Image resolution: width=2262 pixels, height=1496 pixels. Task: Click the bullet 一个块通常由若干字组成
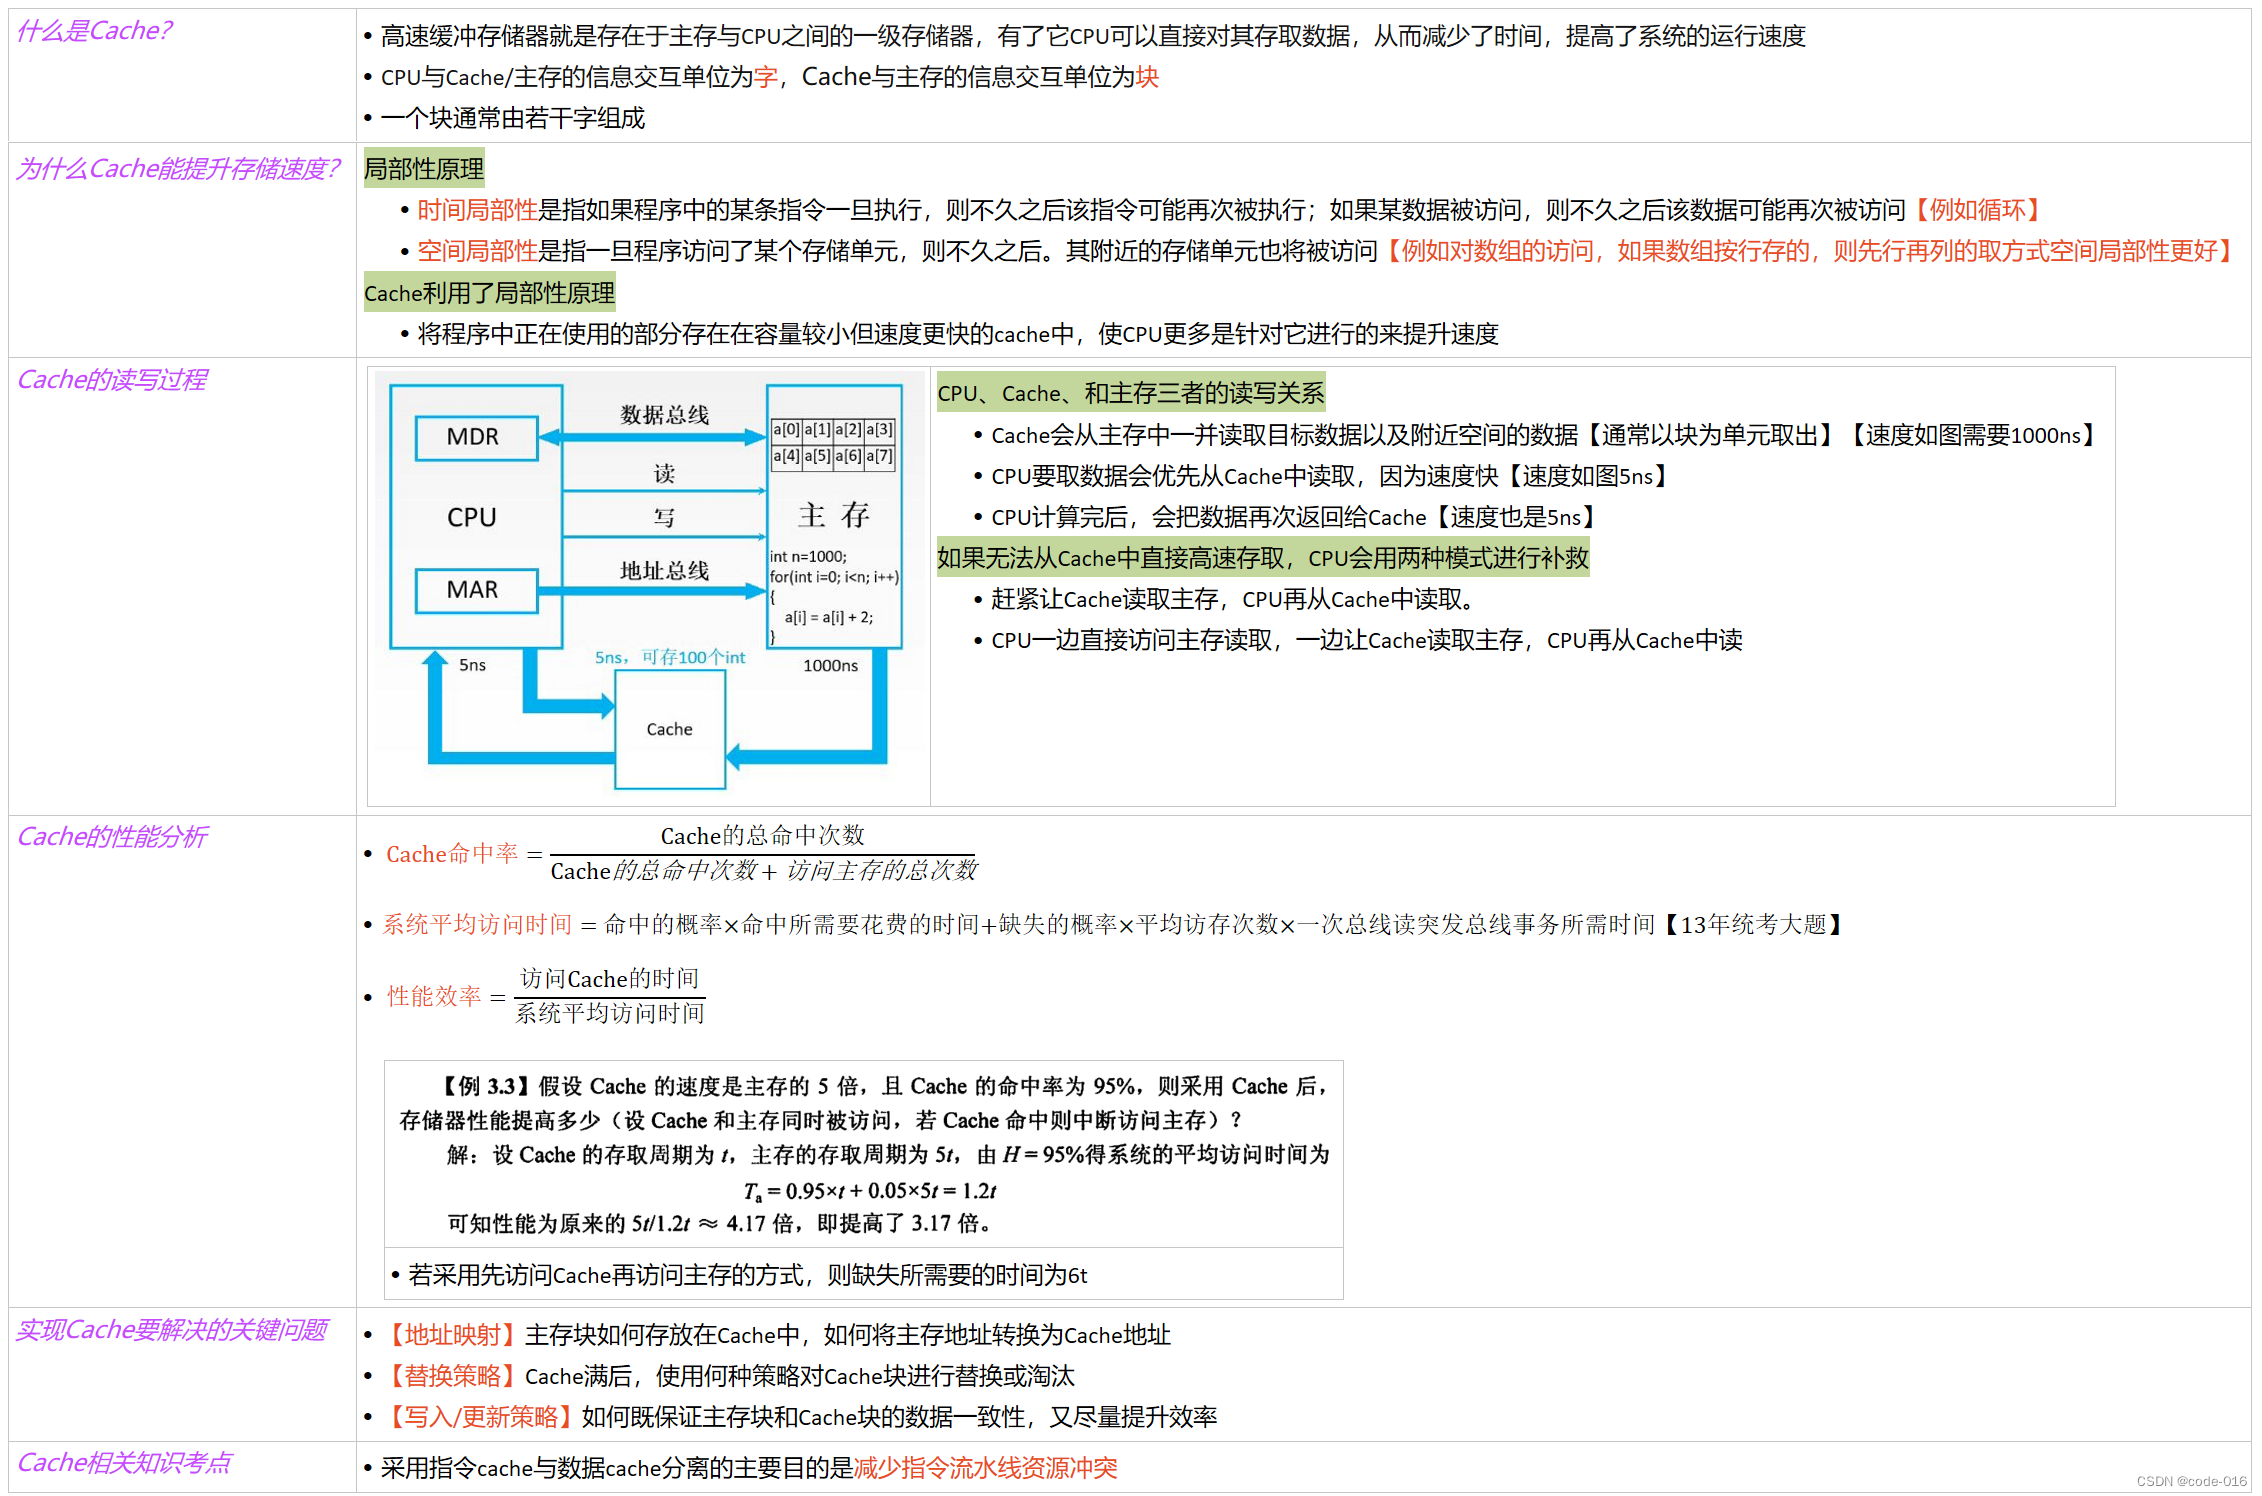pos(513,118)
